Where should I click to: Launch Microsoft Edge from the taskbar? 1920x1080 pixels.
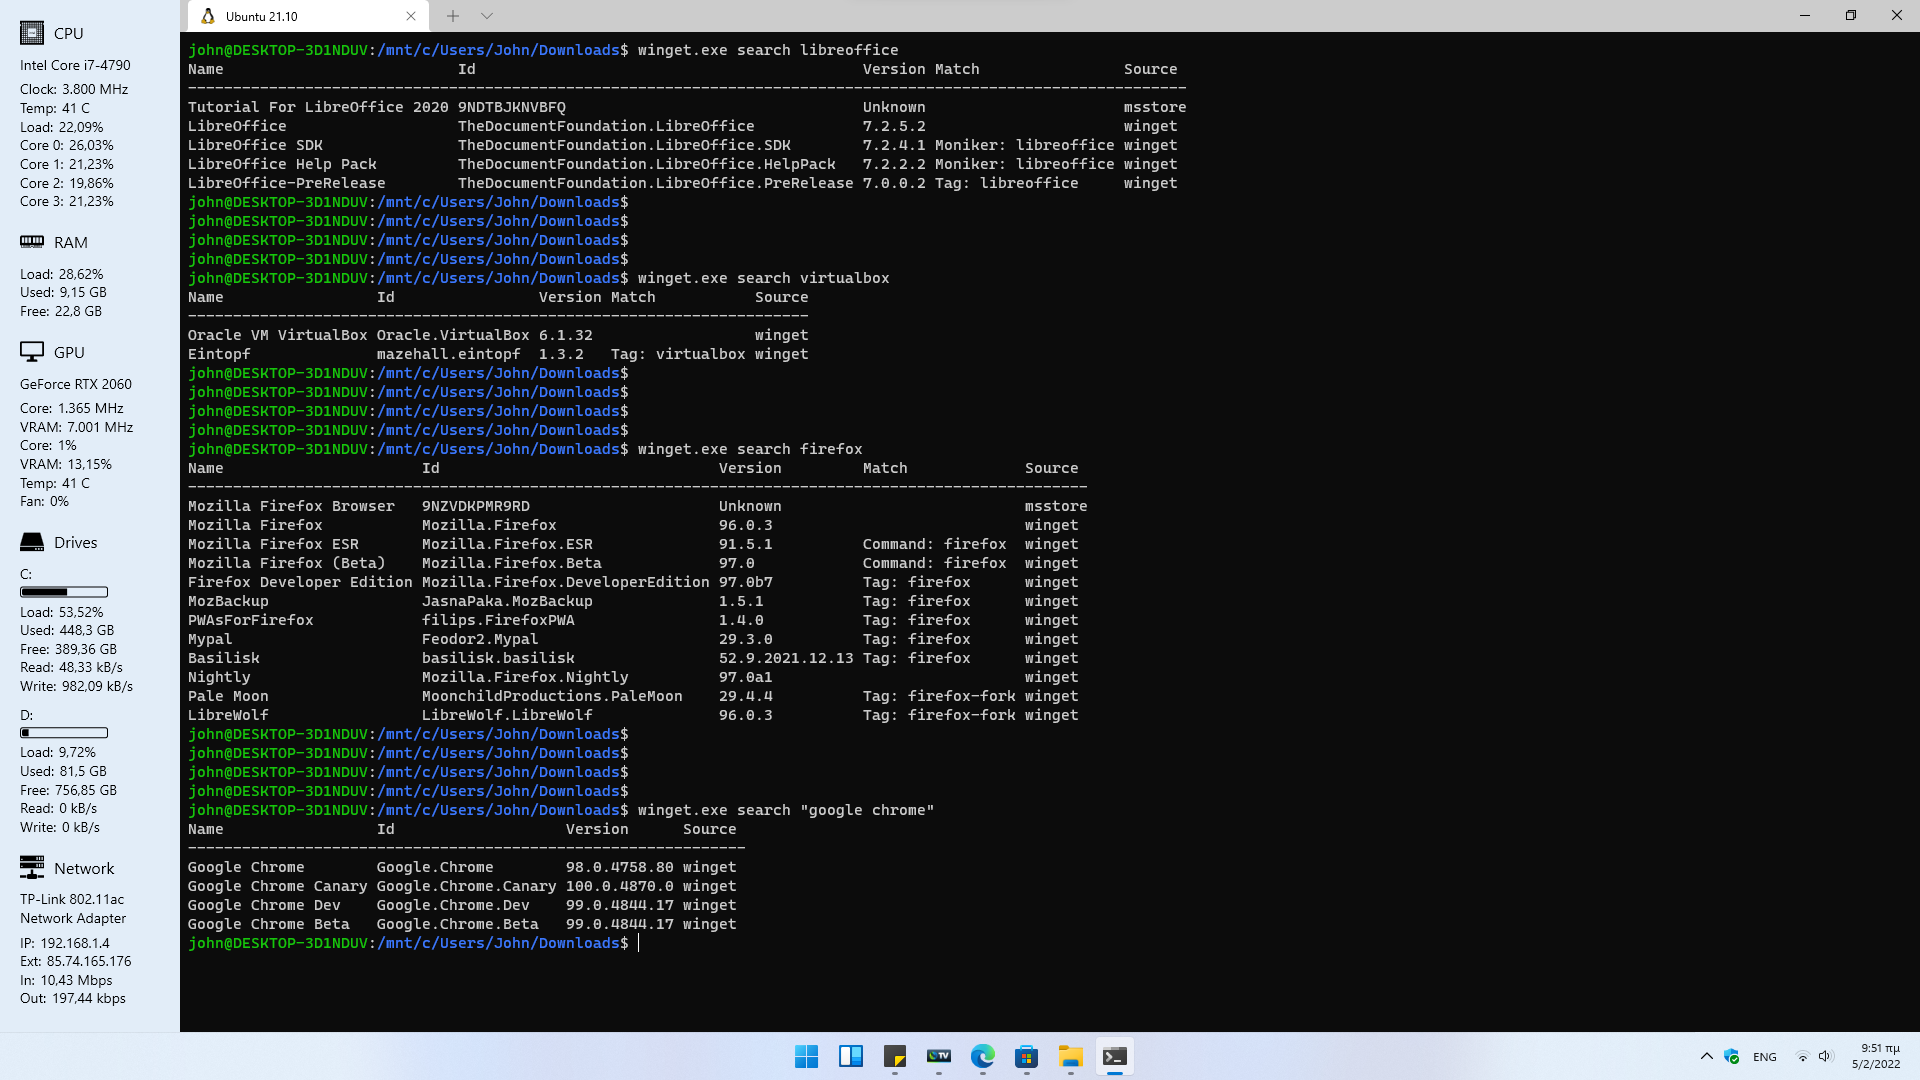[x=983, y=1056]
